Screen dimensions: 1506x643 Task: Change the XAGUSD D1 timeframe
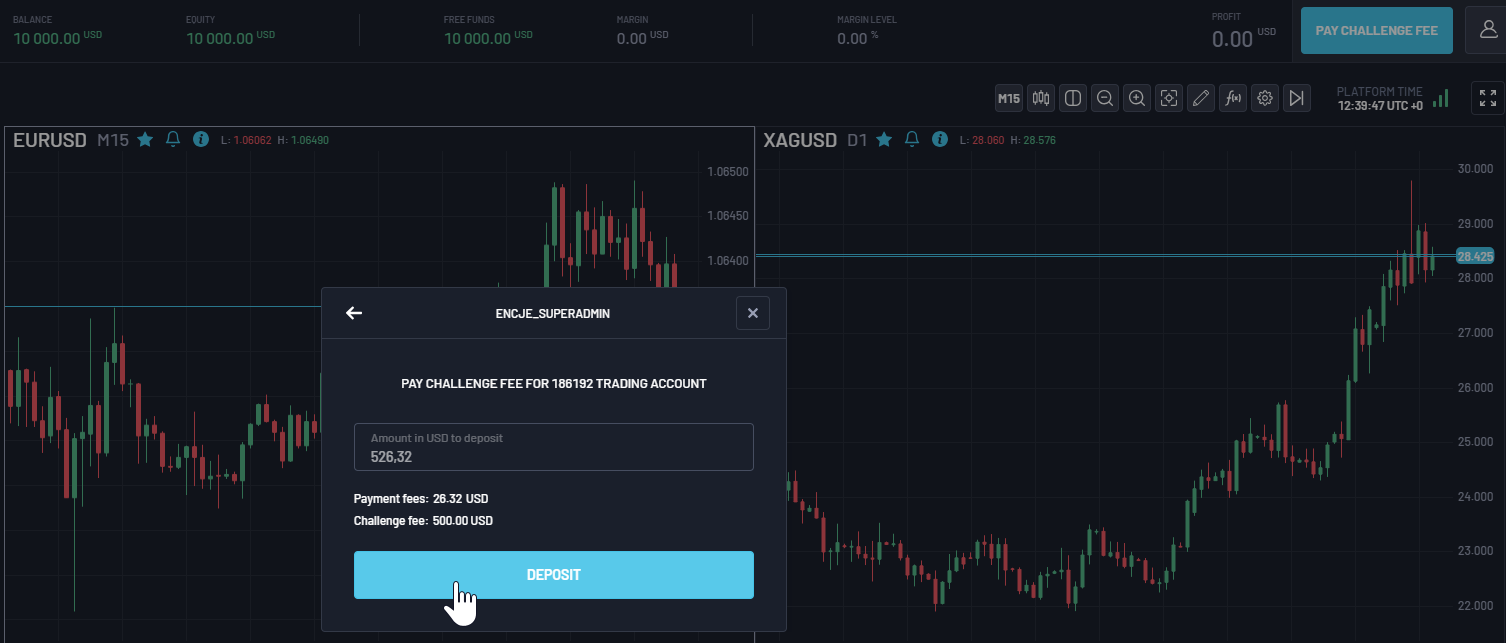tap(857, 140)
